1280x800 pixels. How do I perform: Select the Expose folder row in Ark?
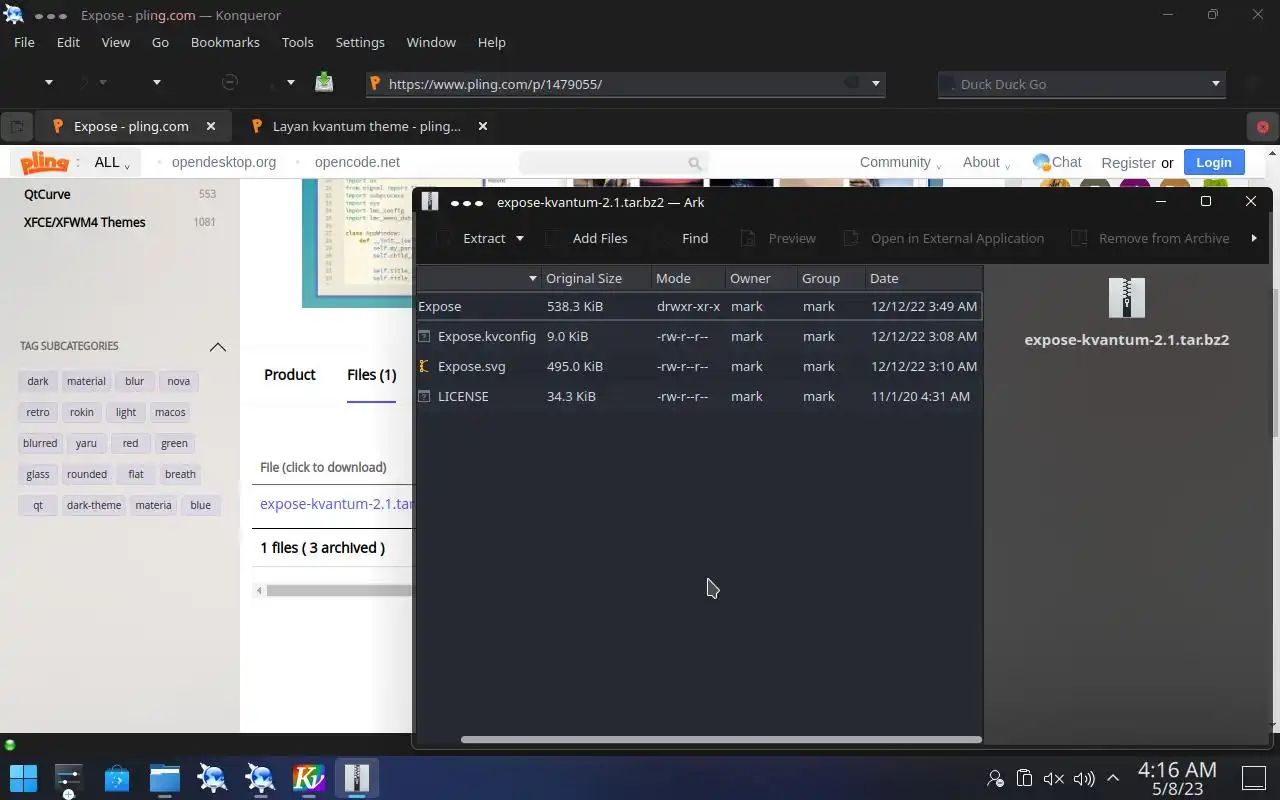click(698, 306)
